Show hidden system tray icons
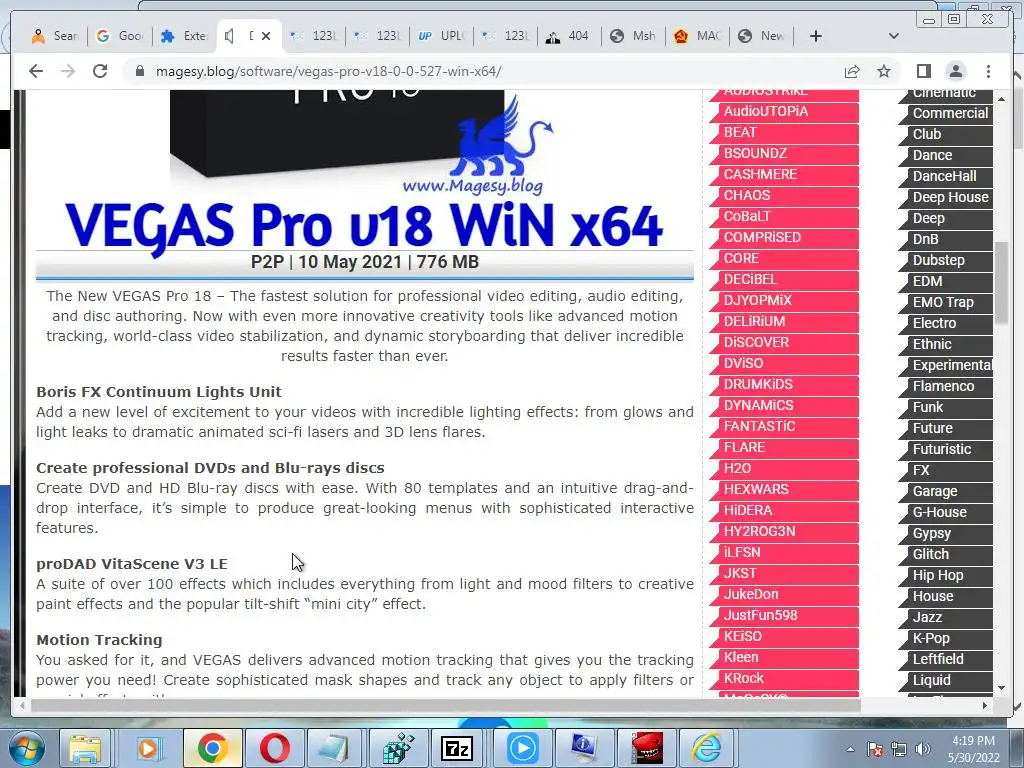1024x768 pixels. pyautogui.click(x=850, y=749)
